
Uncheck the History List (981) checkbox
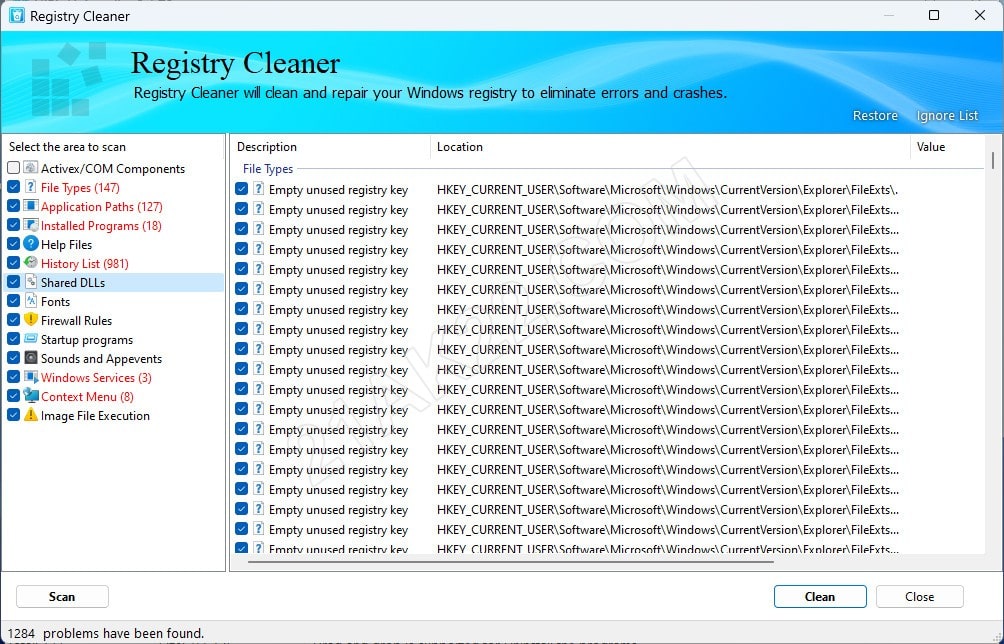[x=13, y=263]
